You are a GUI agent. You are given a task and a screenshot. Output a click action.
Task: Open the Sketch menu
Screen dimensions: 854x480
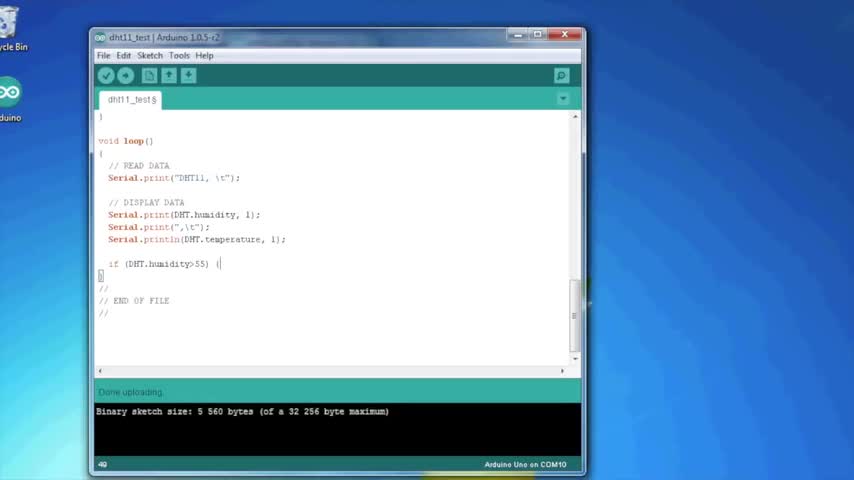(150, 56)
